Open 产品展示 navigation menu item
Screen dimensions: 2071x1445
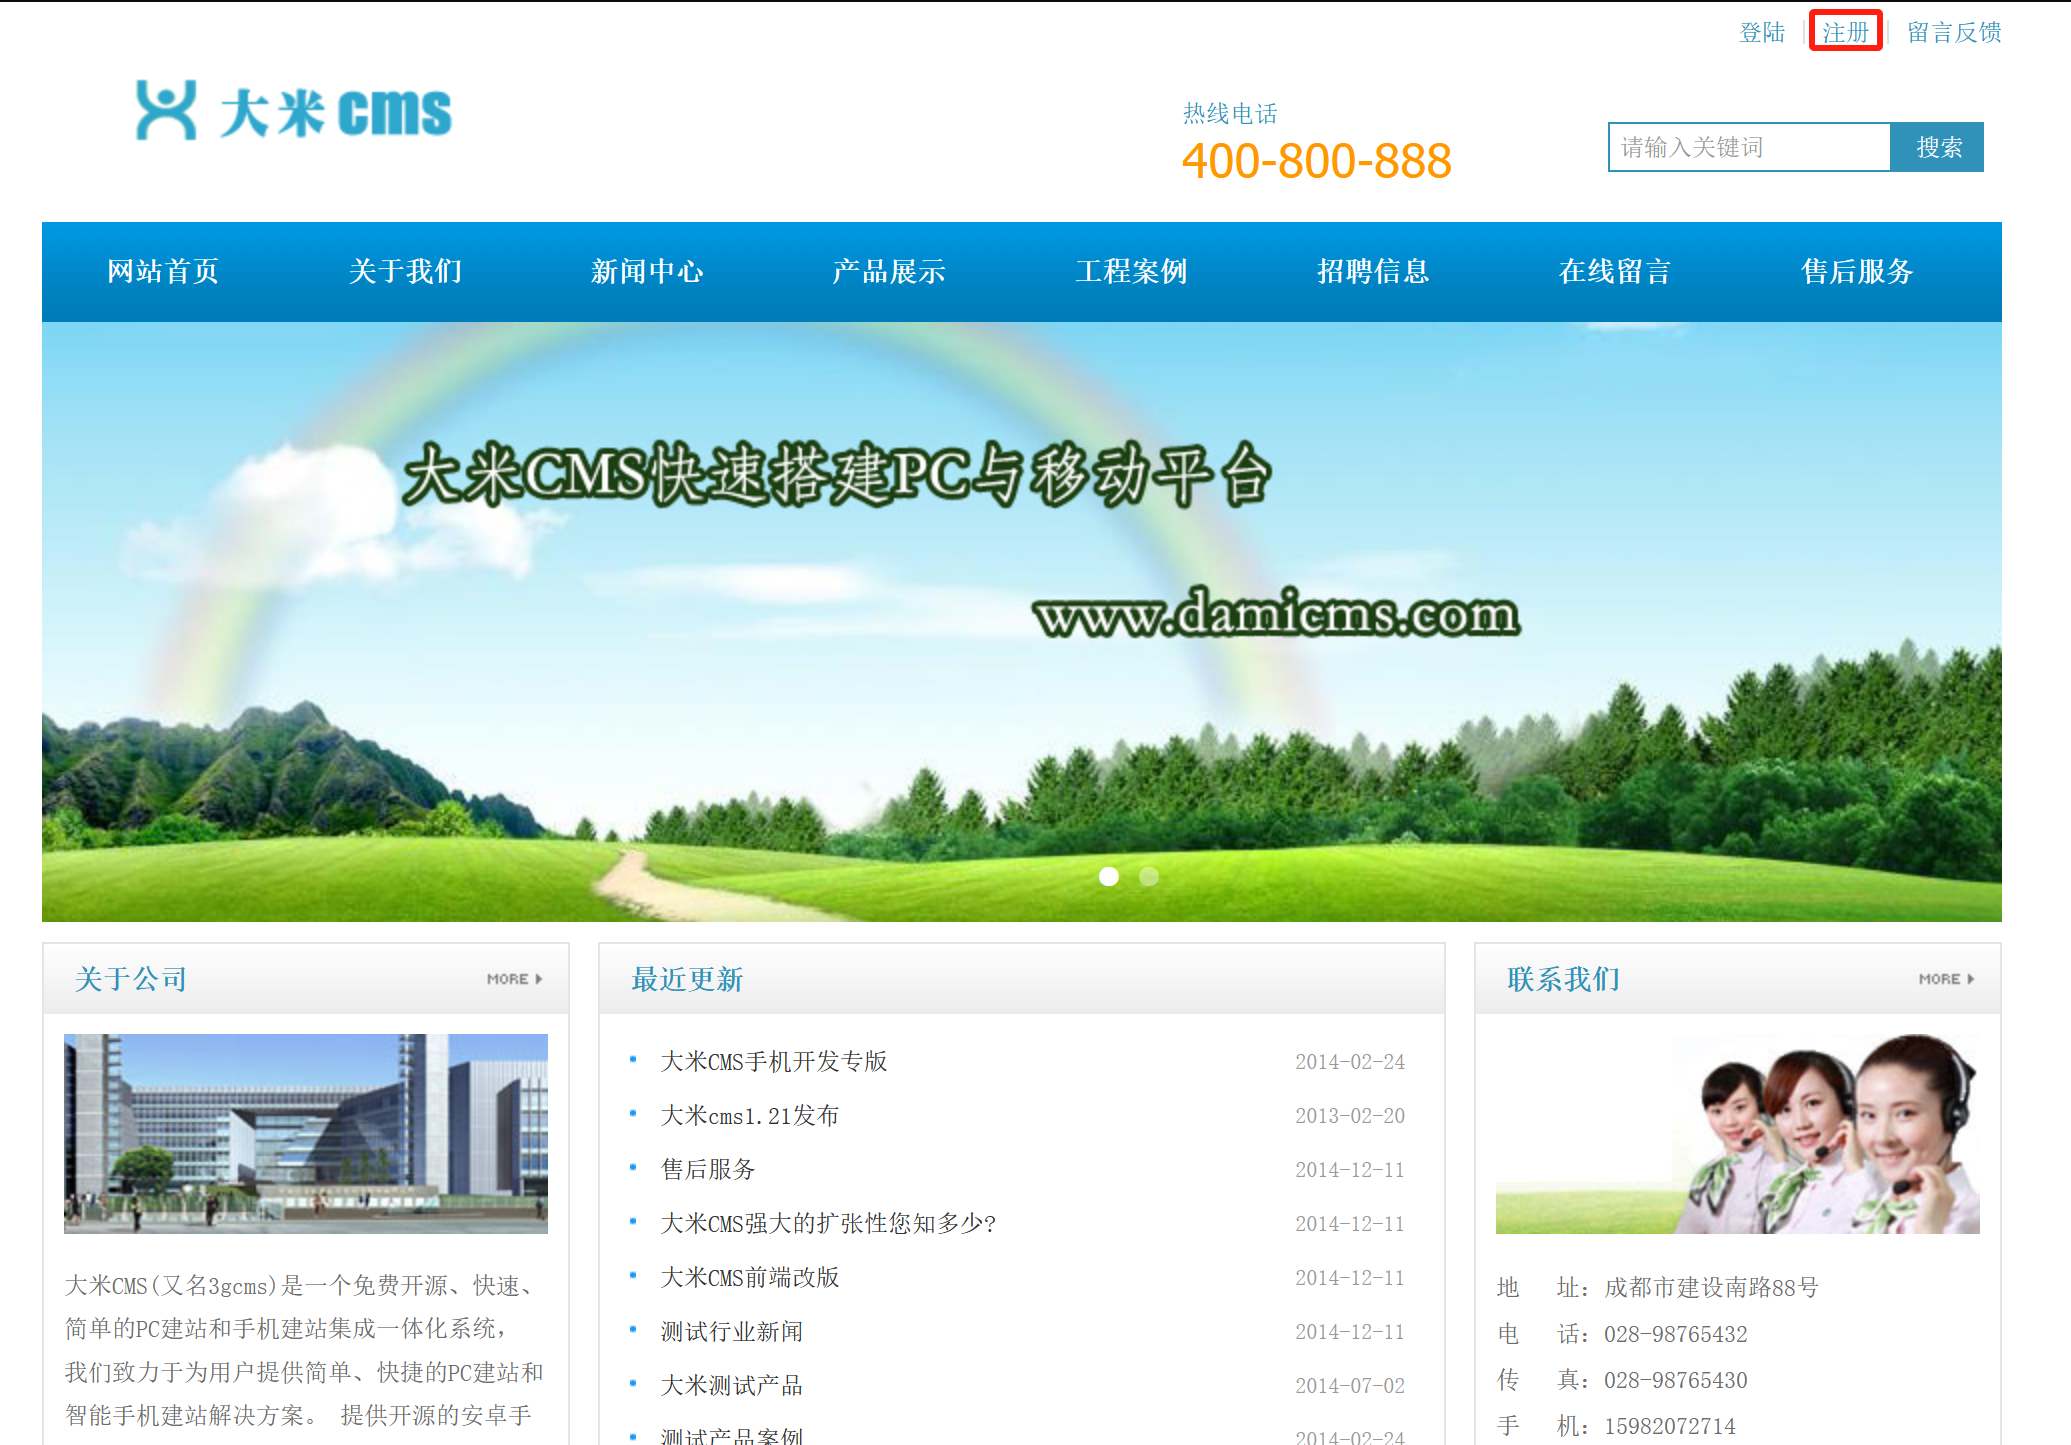tap(889, 271)
